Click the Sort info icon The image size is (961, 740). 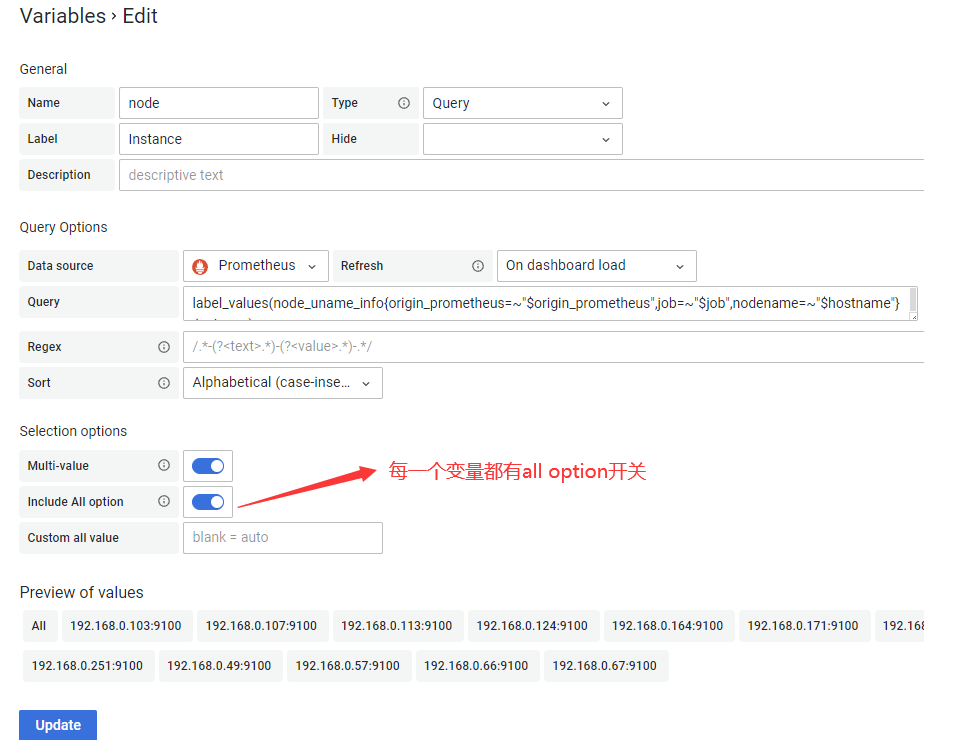(164, 383)
